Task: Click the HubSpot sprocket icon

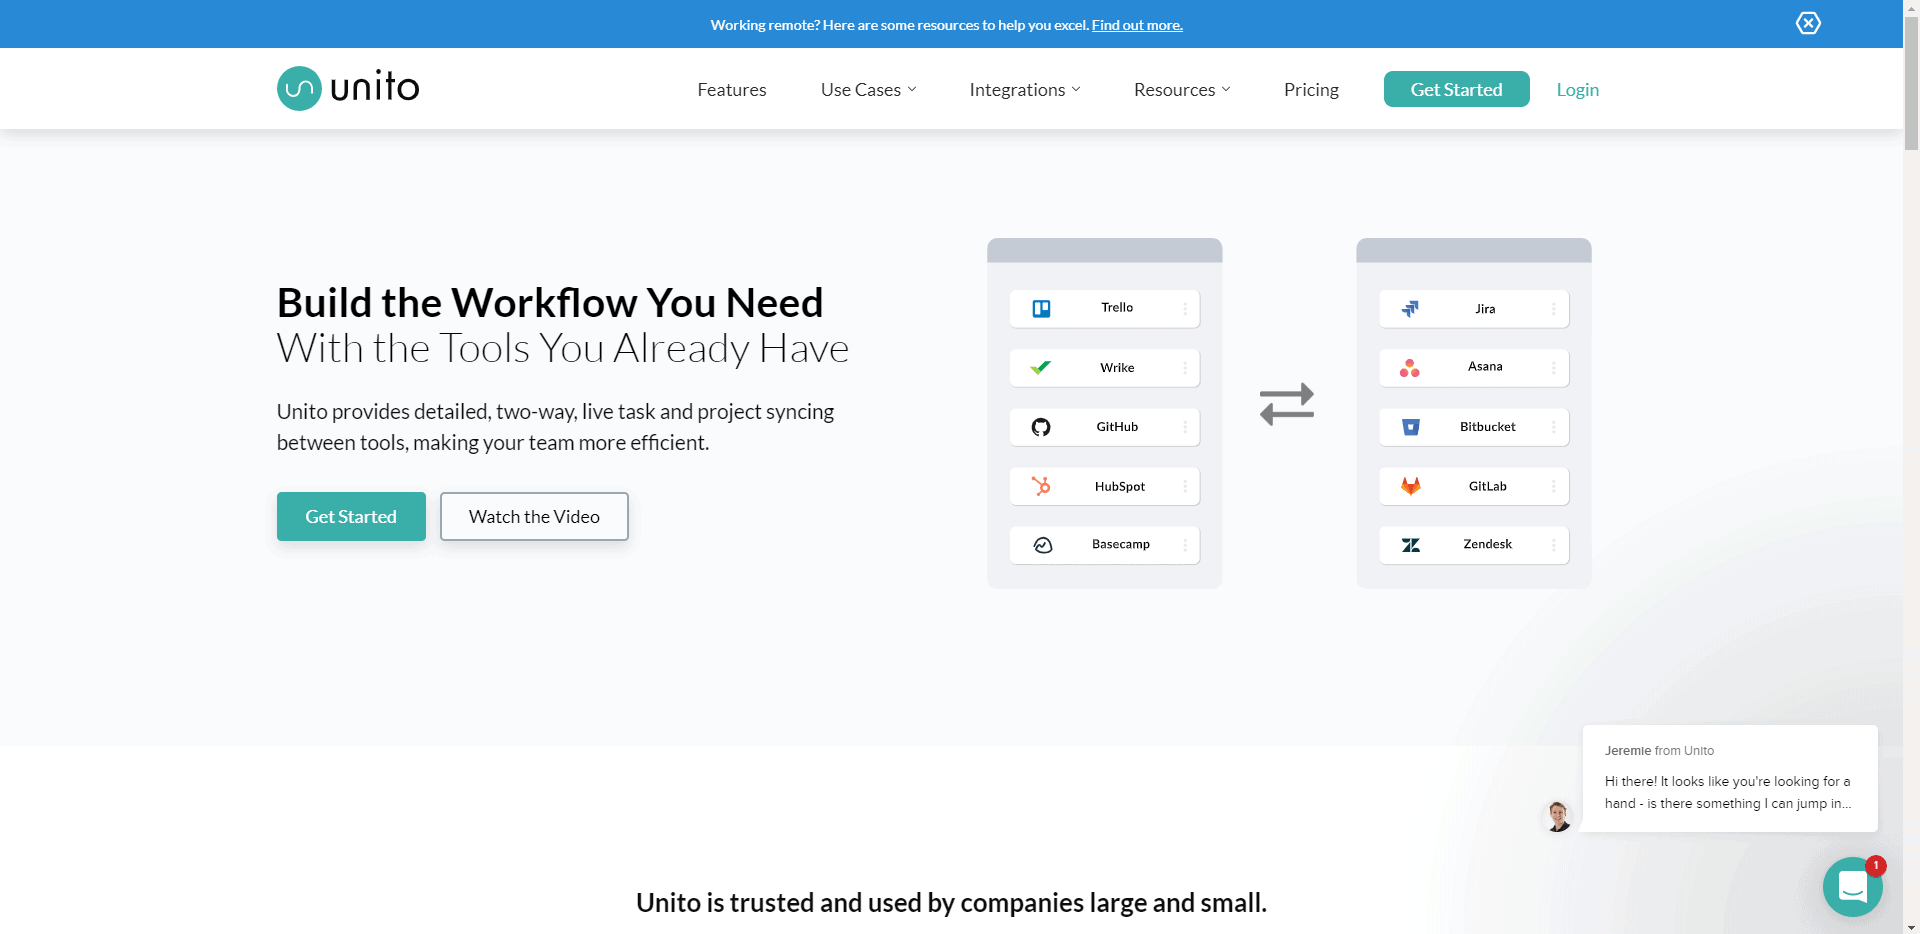Action: point(1041,486)
